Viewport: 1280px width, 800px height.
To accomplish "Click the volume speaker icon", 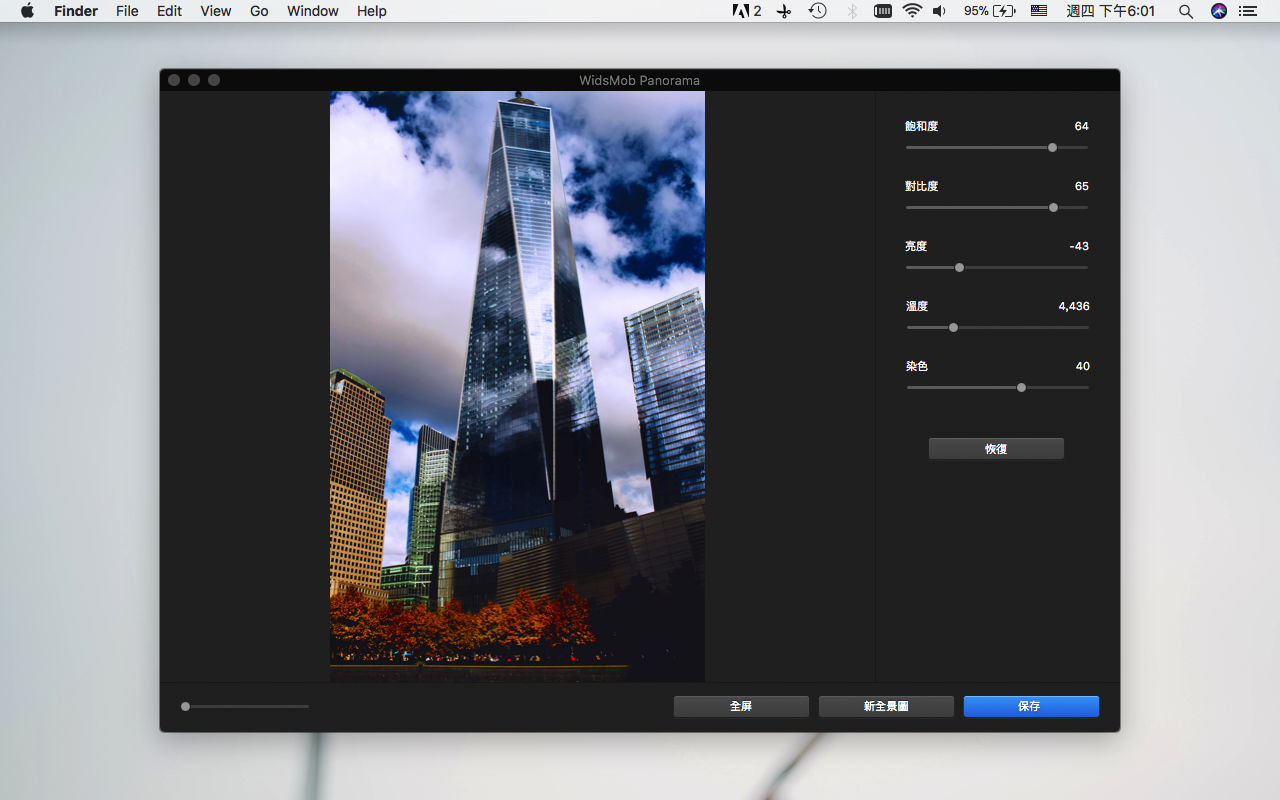I will pos(939,11).
